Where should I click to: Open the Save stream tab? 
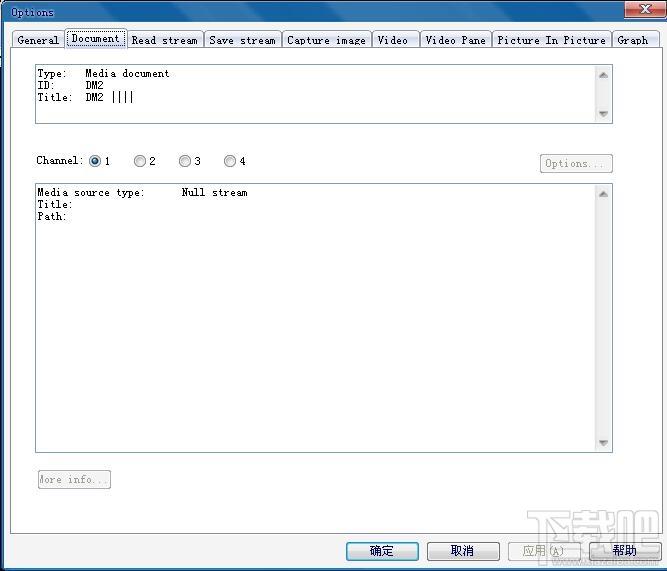(x=242, y=40)
